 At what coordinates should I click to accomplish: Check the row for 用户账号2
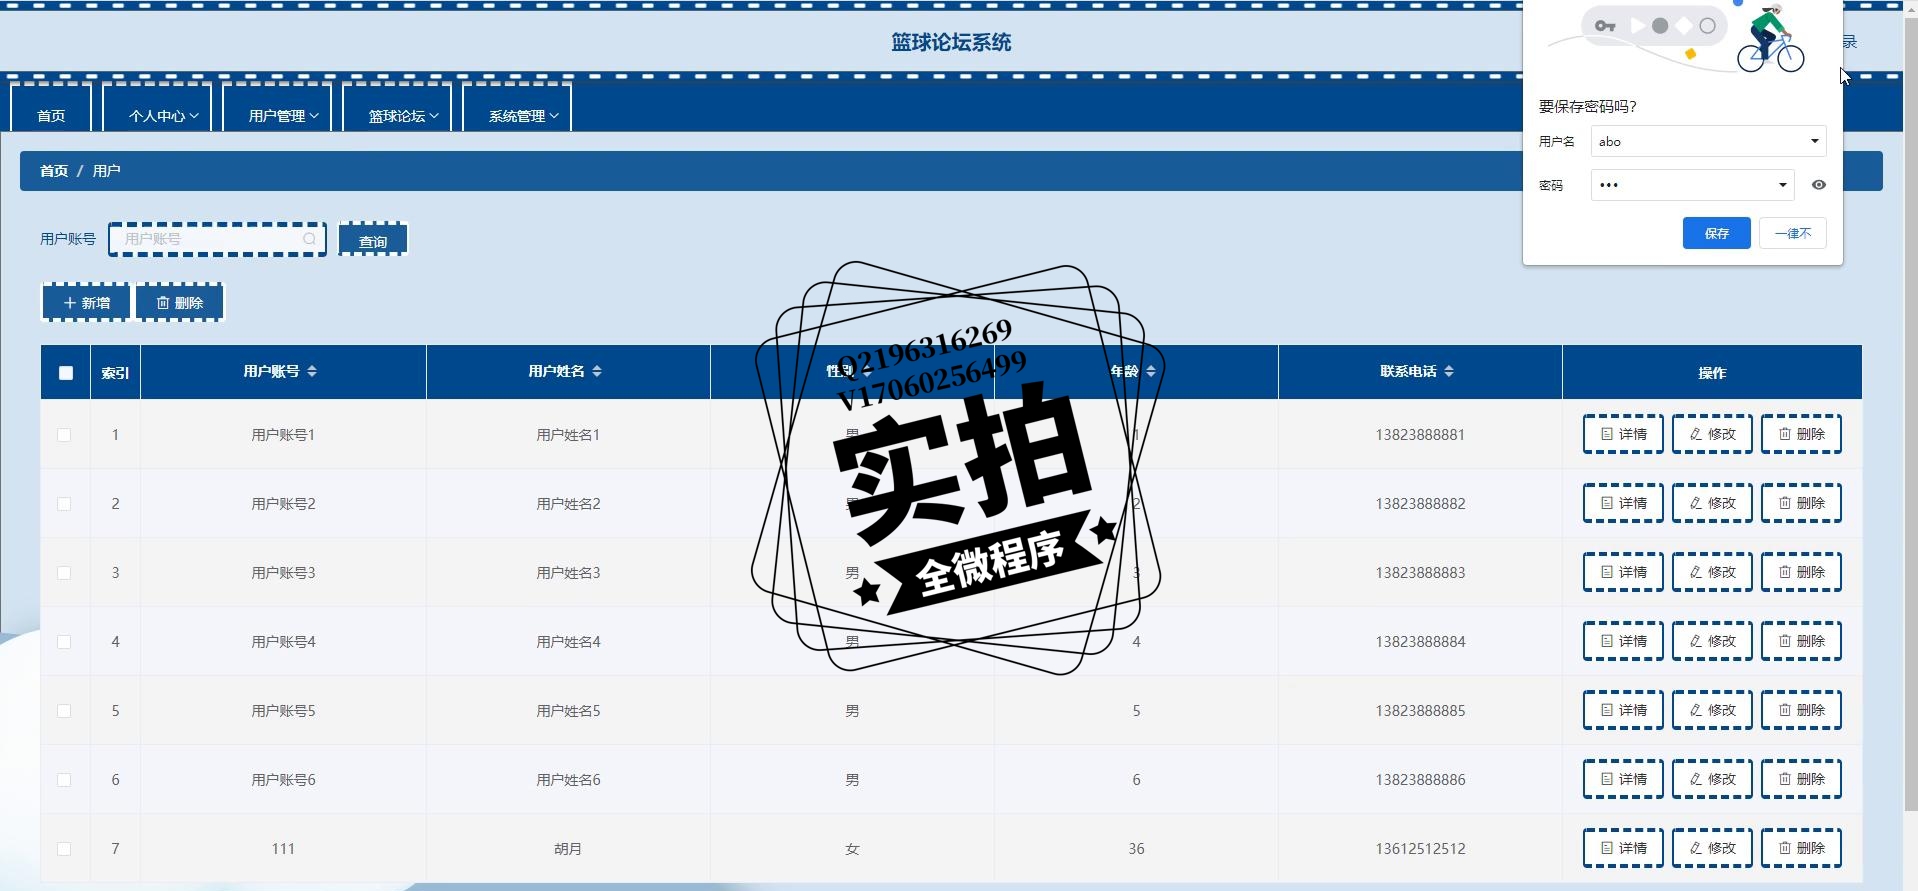(64, 504)
